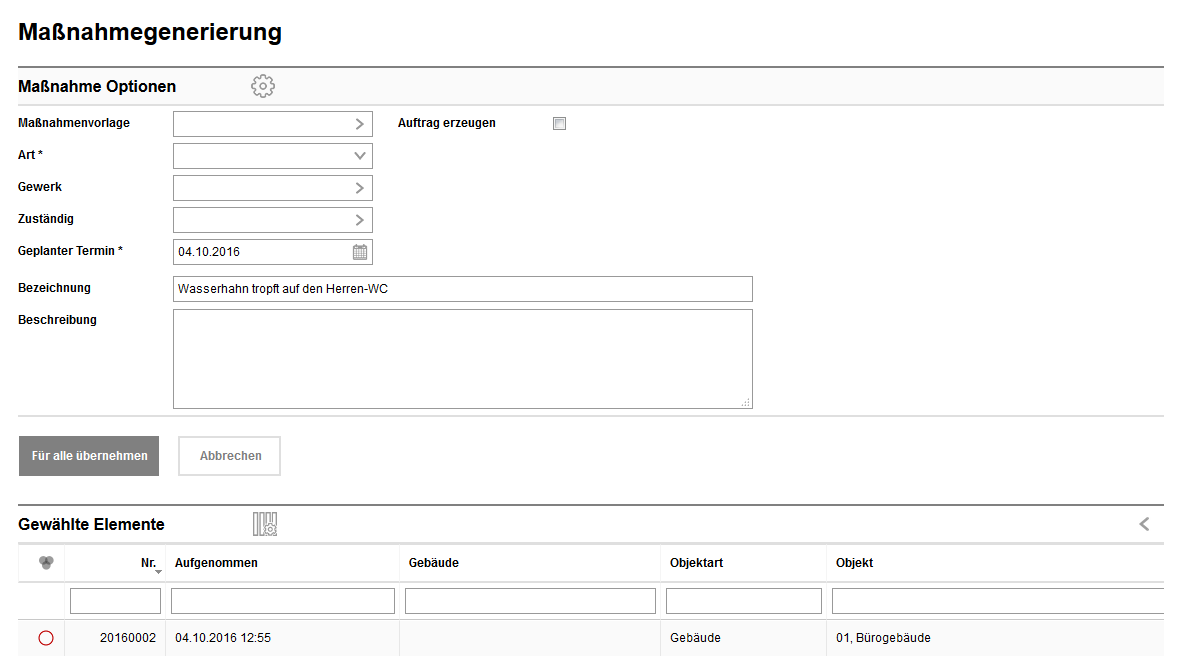Open Gewerk selection arrow

[x=360, y=188]
